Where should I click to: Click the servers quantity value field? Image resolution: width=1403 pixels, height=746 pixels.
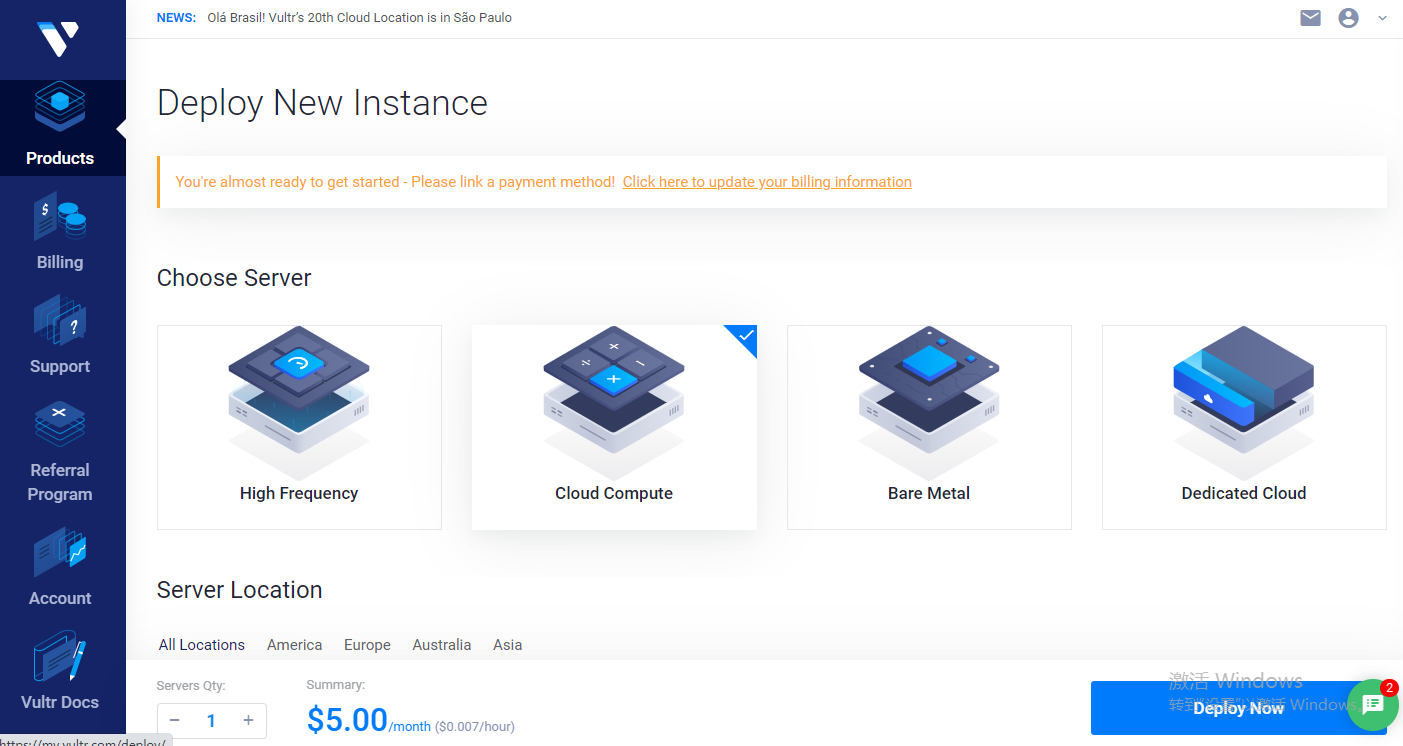click(211, 721)
